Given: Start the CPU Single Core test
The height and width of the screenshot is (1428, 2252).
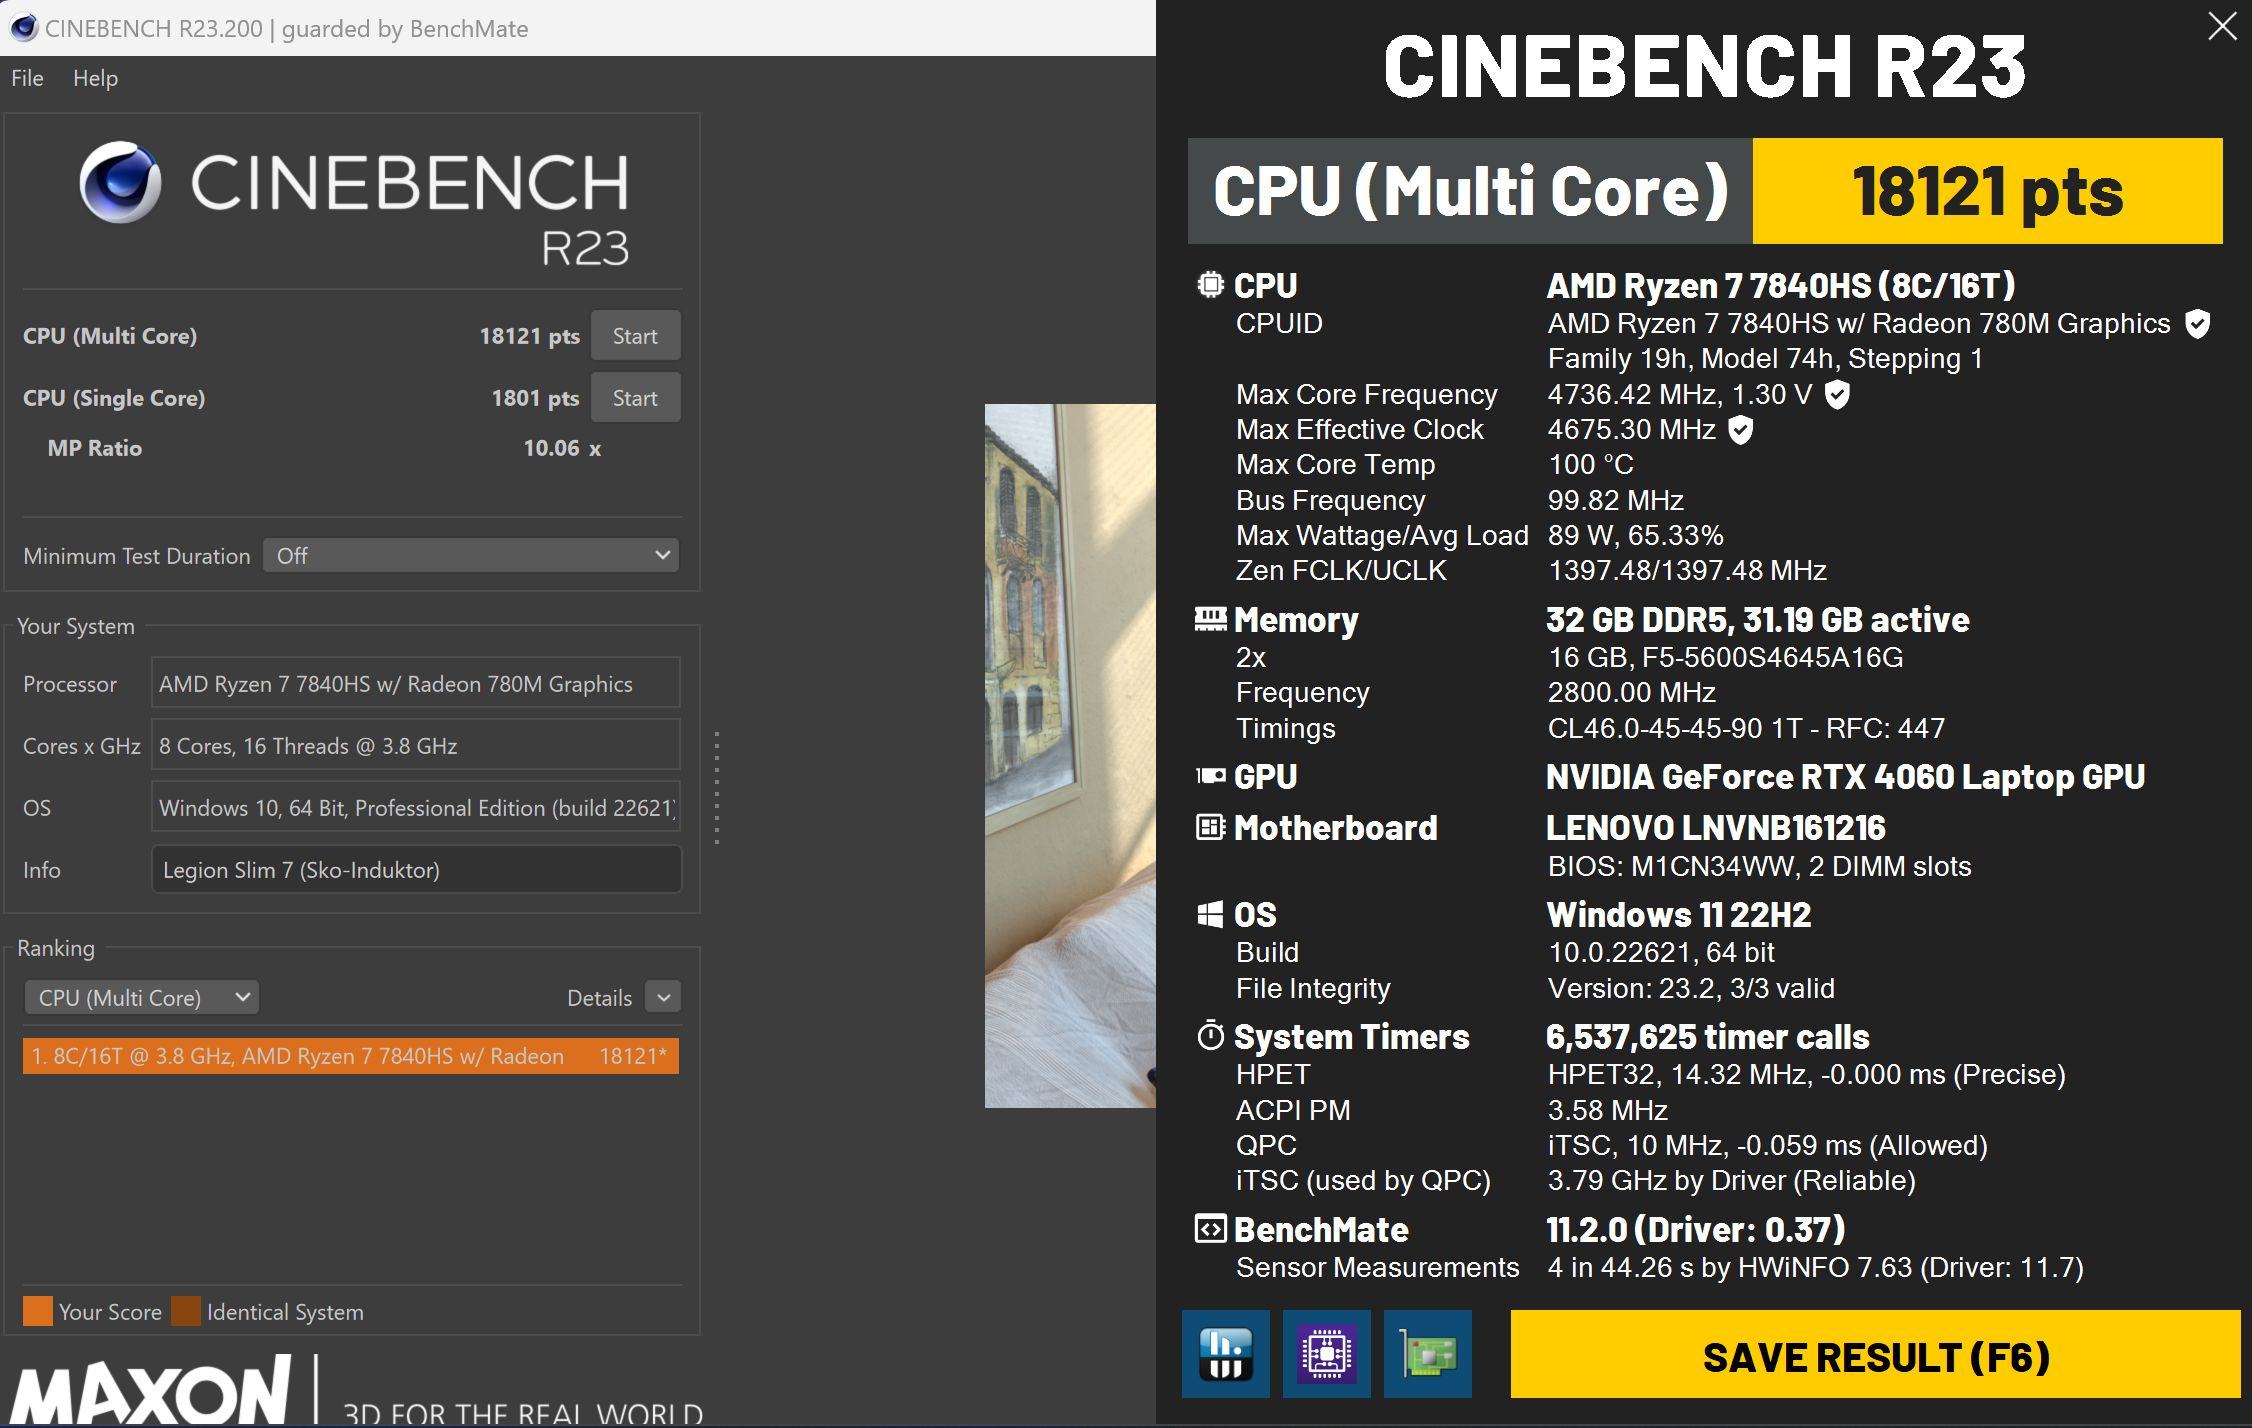Looking at the screenshot, I should (635, 398).
